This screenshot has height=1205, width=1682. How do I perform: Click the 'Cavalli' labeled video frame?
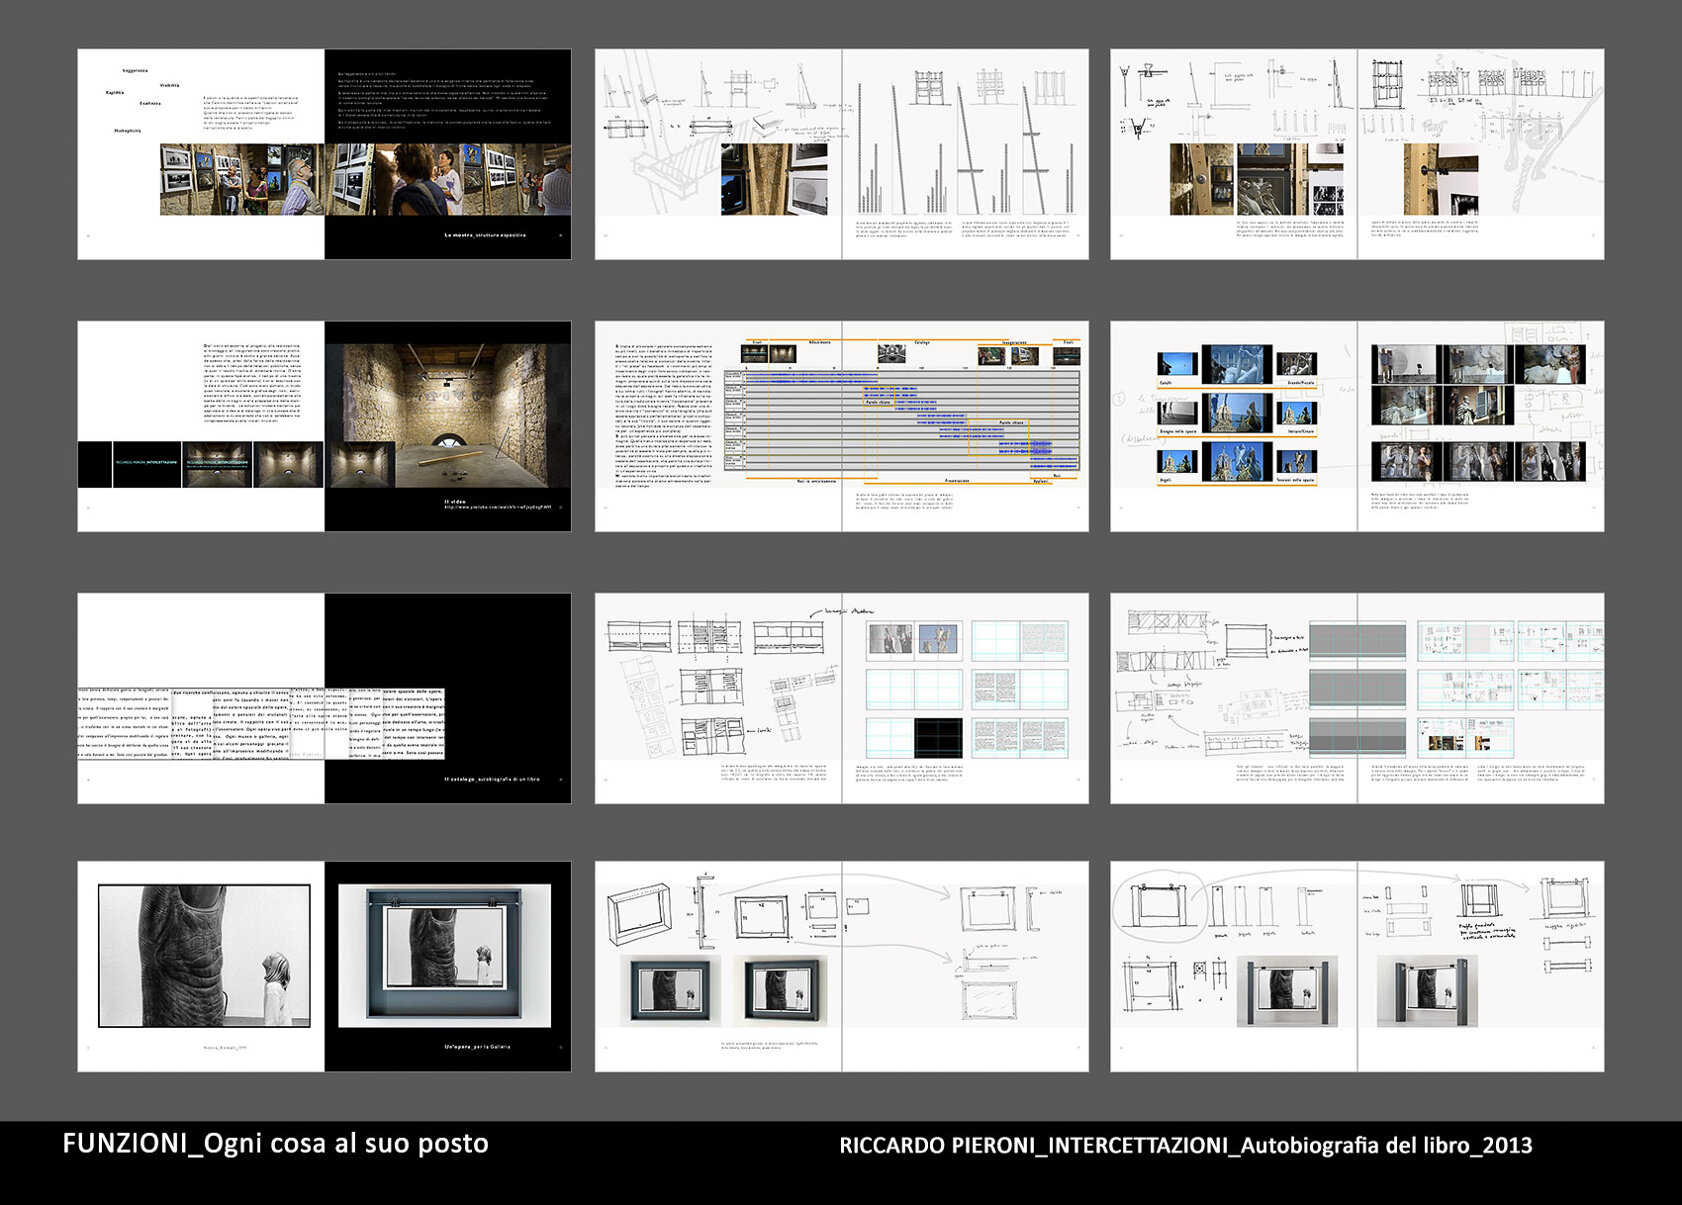pyautogui.click(x=1177, y=367)
